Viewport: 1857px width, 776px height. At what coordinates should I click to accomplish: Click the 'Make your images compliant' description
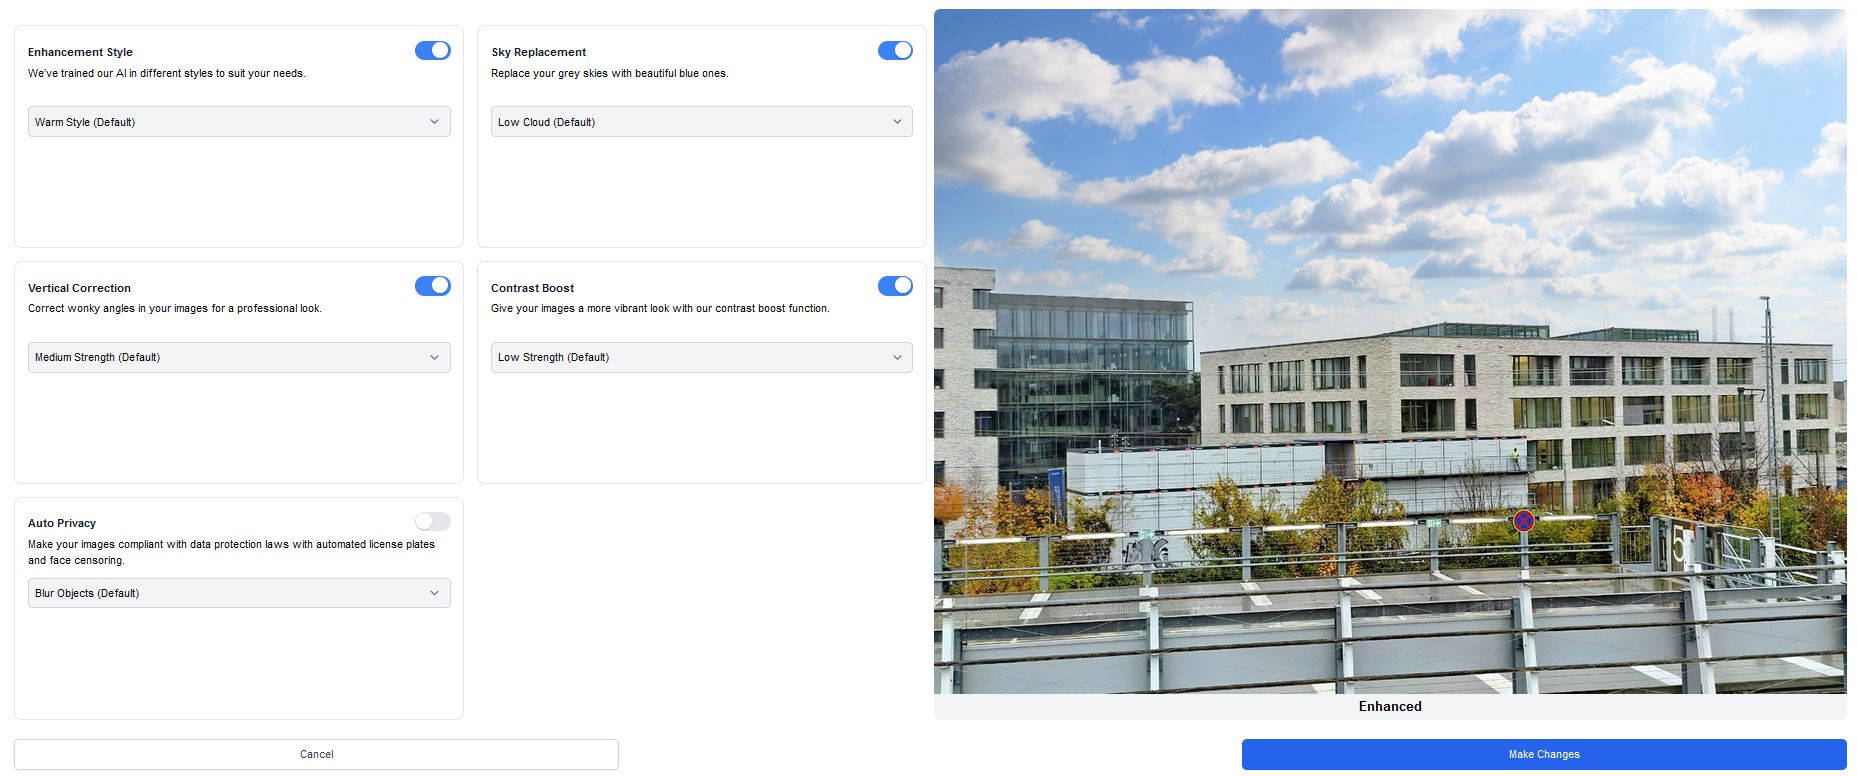231,552
